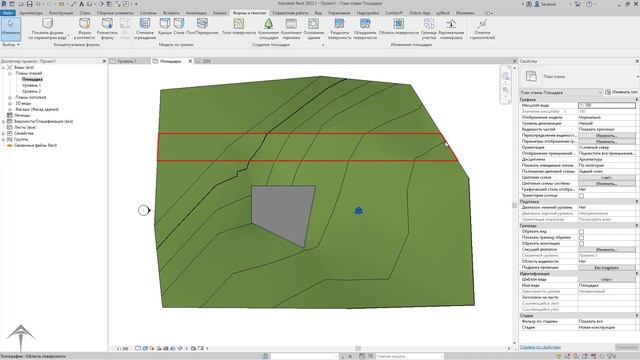Toggle the Sun Path (Траектория солнца) checkbox
This screenshot has width=640, height=360.
point(581,196)
